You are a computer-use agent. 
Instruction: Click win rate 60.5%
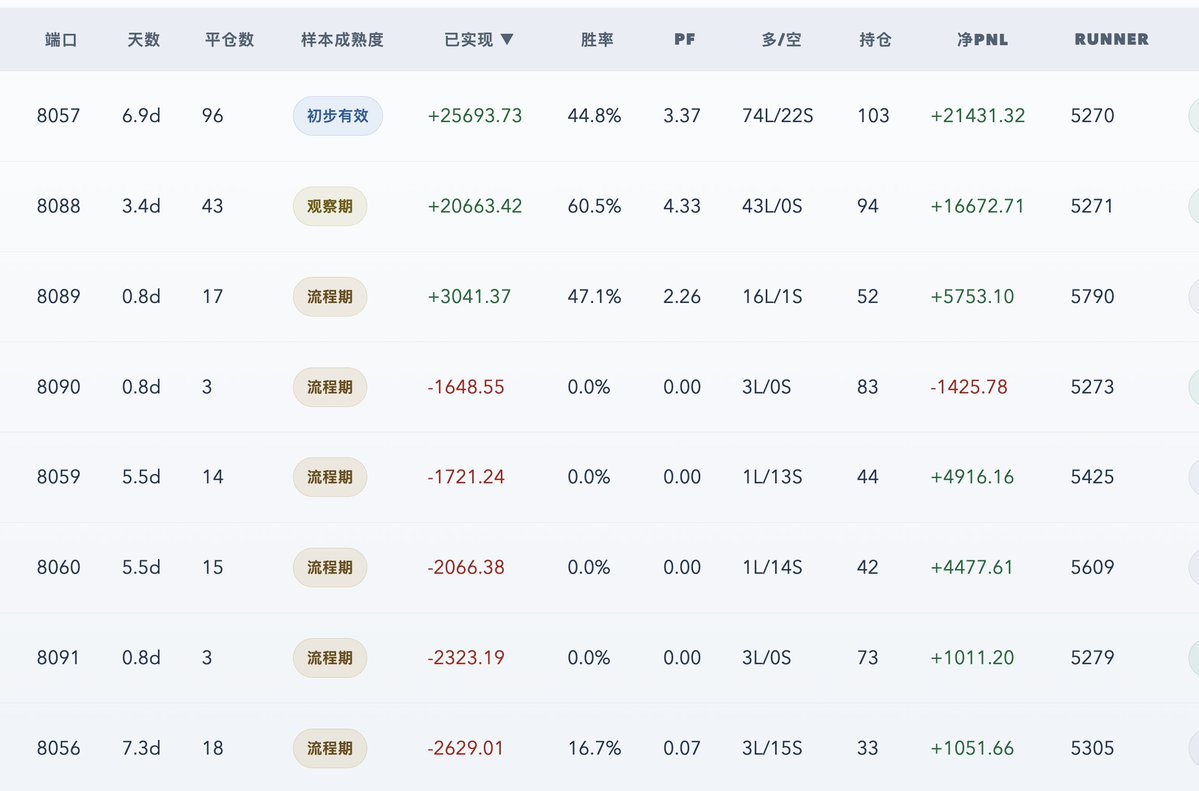point(594,206)
